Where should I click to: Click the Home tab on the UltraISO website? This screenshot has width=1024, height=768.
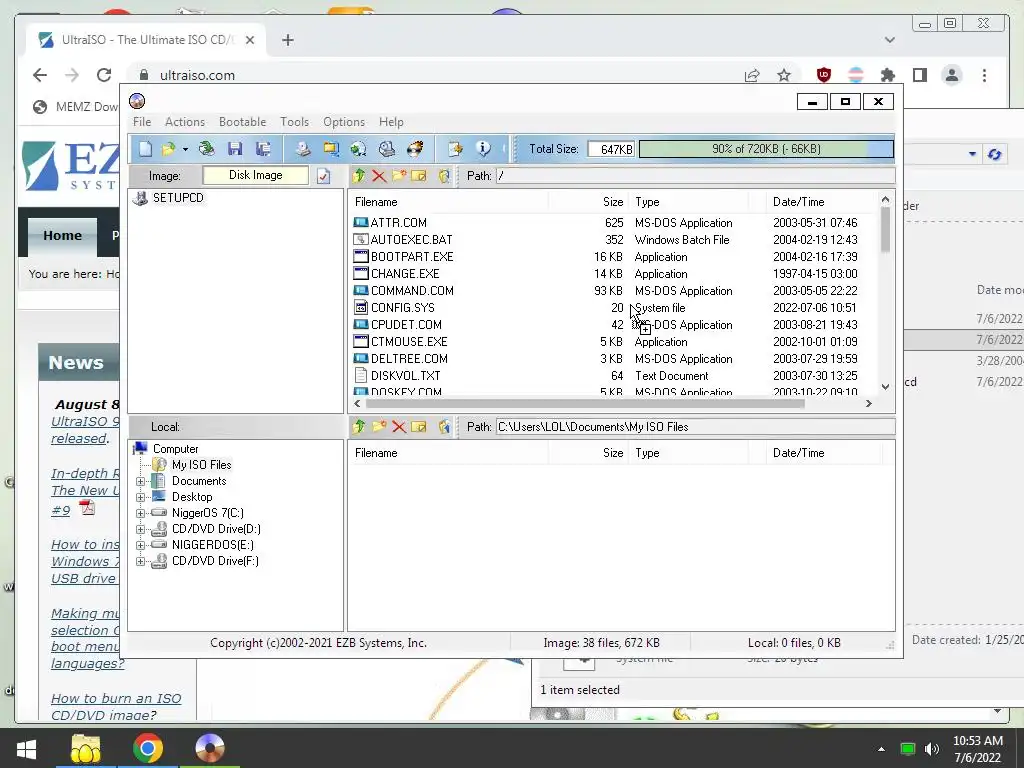coord(63,236)
